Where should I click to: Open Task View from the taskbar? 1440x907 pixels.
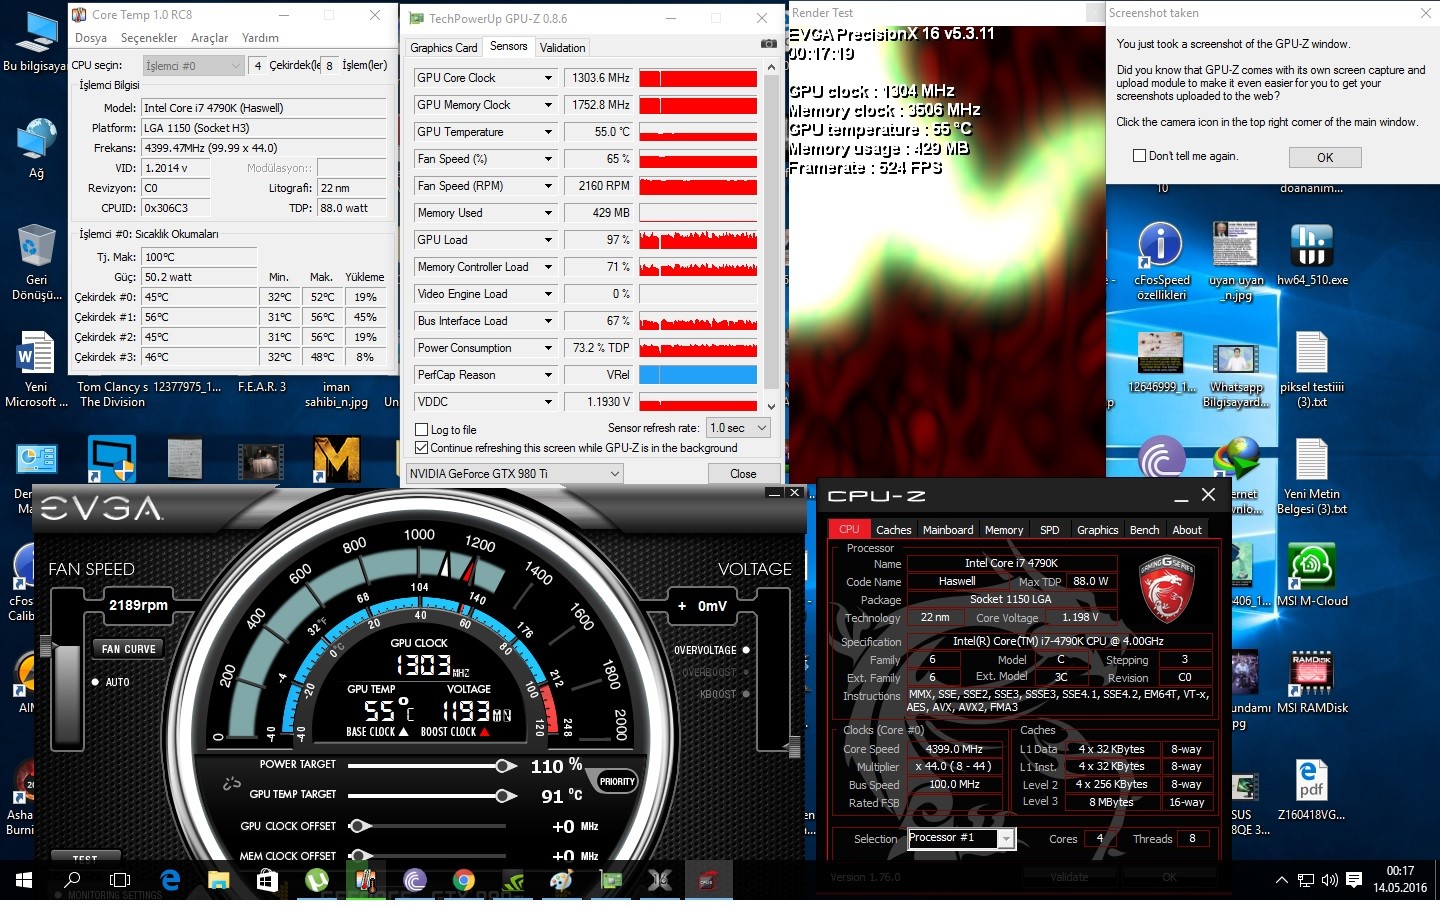pos(120,880)
